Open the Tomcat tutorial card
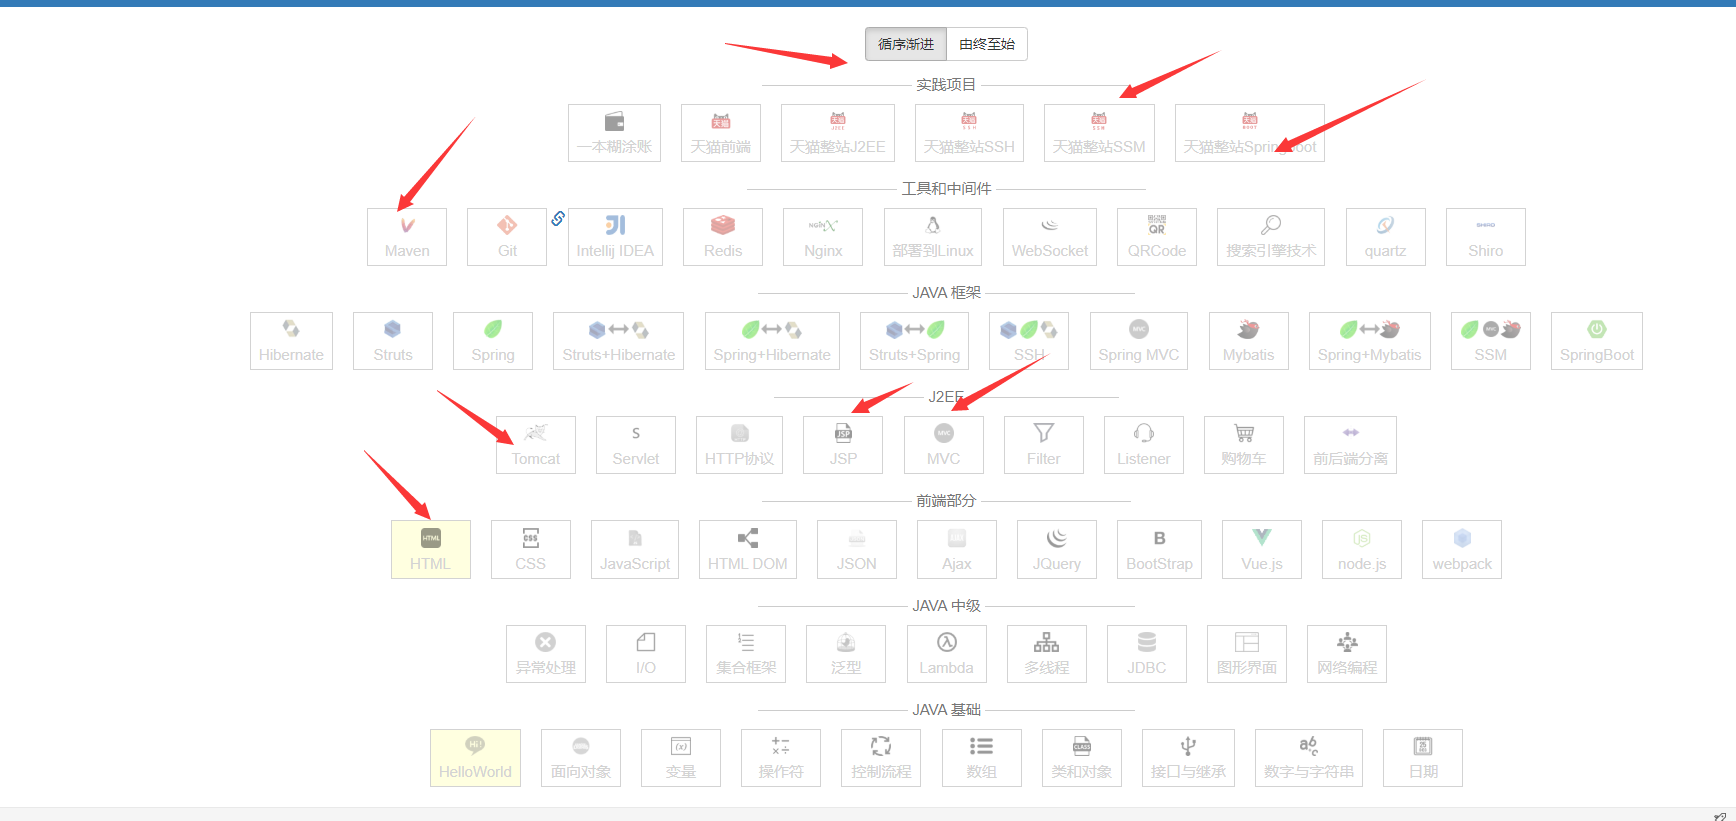This screenshot has width=1736, height=821. 536,445
